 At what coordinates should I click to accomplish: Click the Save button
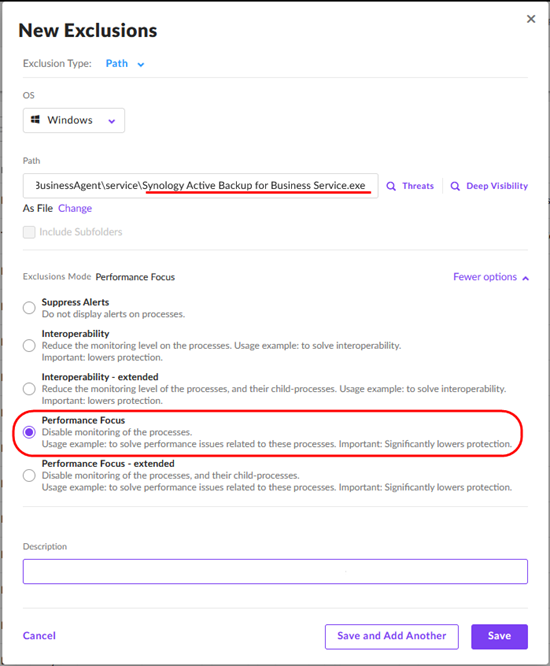499,636
